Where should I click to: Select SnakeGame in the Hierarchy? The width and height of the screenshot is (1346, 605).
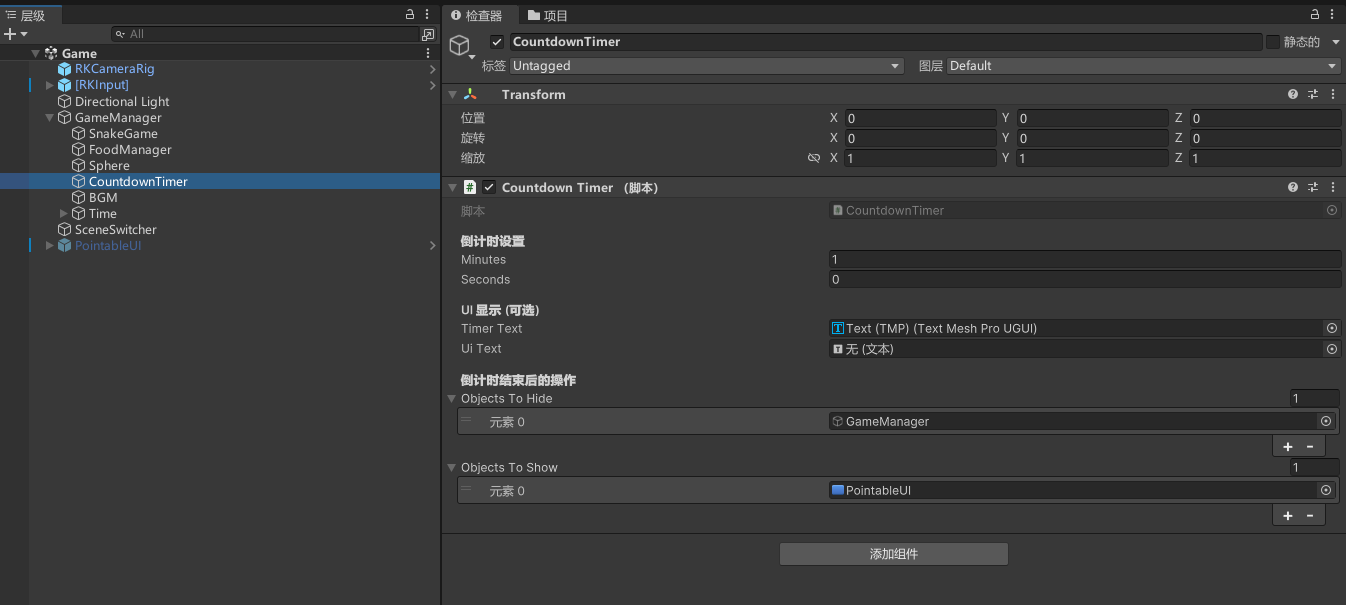(123, 133)
